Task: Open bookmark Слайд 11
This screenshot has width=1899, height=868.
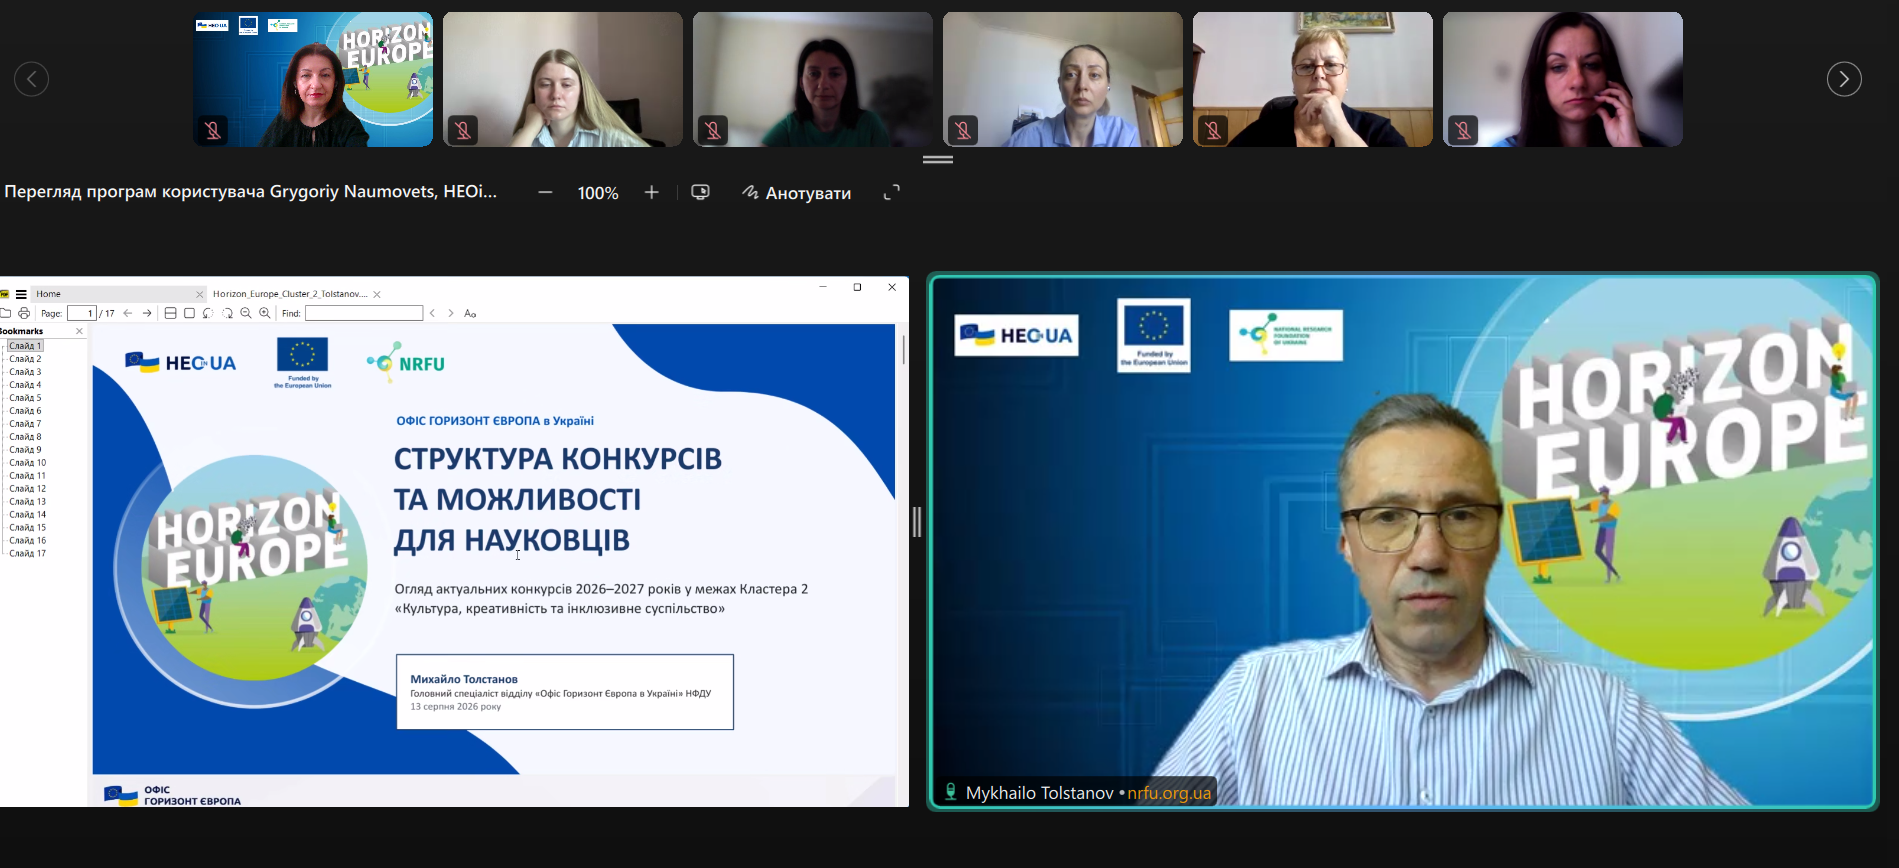Action: [x=27, y=476]
